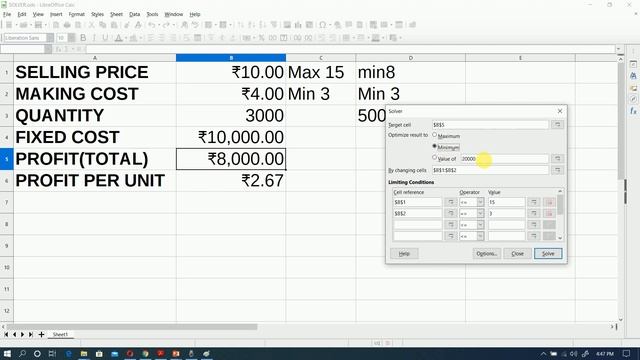640x360 pixels.
Task: Toggle Bold in formatting toolbar
Action: click(x=83, y=38)
